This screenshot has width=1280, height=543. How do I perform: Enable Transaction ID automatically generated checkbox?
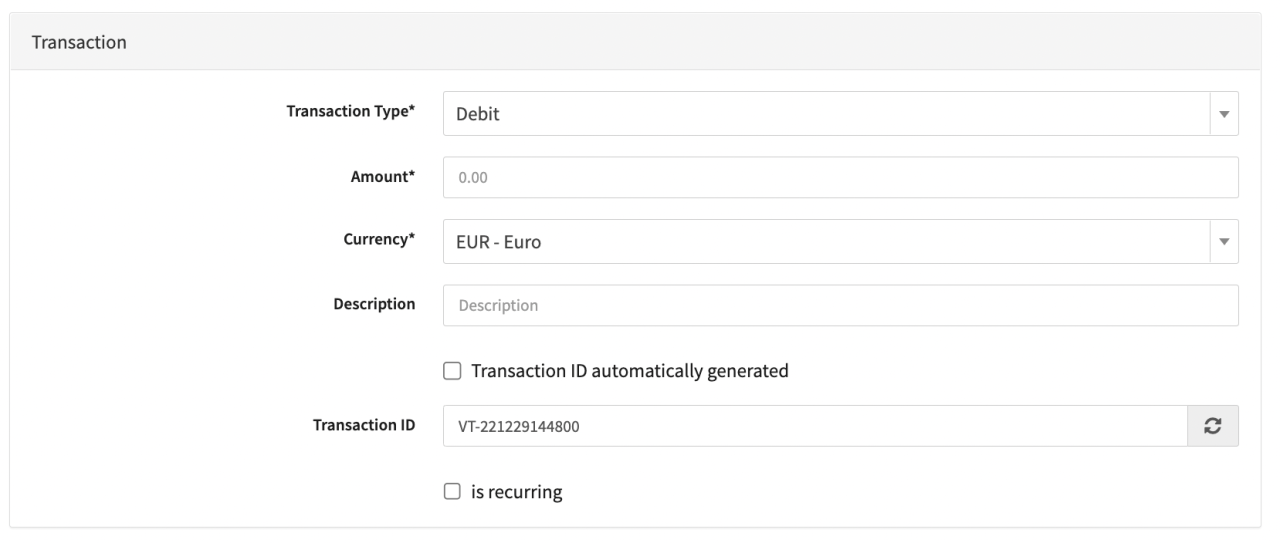[452, 371]
